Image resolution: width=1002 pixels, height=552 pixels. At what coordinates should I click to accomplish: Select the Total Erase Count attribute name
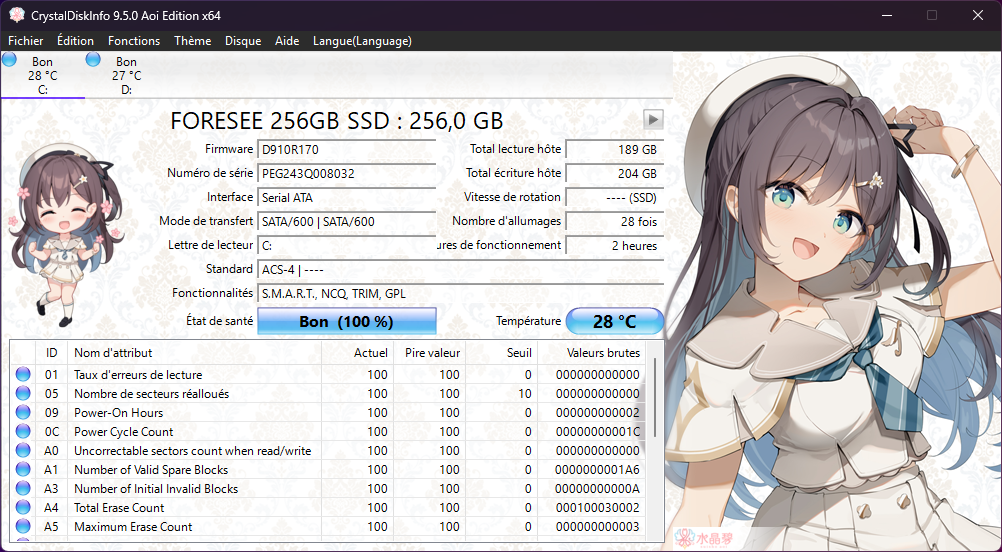(x=119, y=508)
